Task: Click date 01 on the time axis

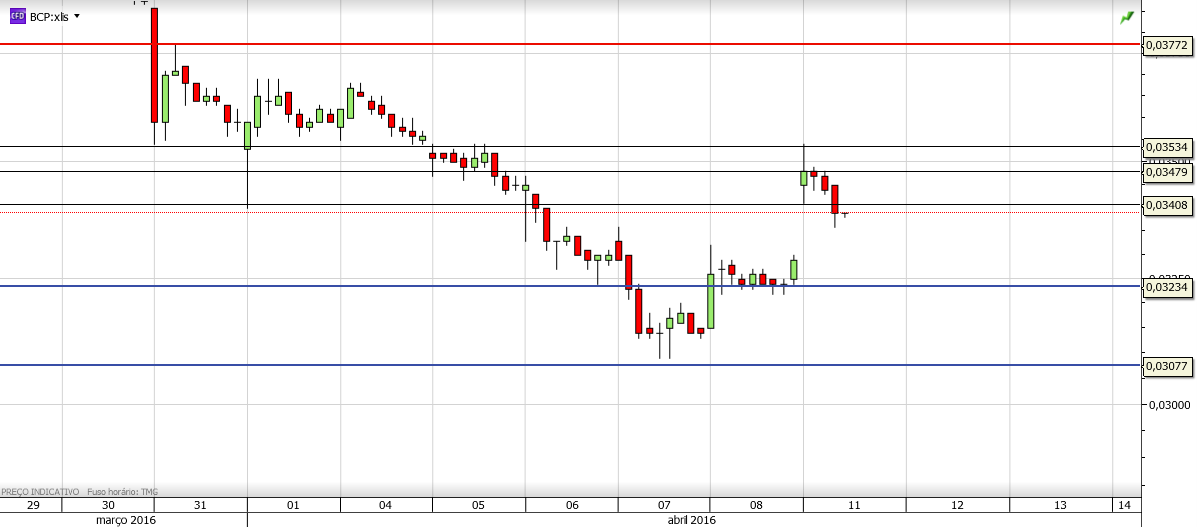Action: [x=293, y=506]
